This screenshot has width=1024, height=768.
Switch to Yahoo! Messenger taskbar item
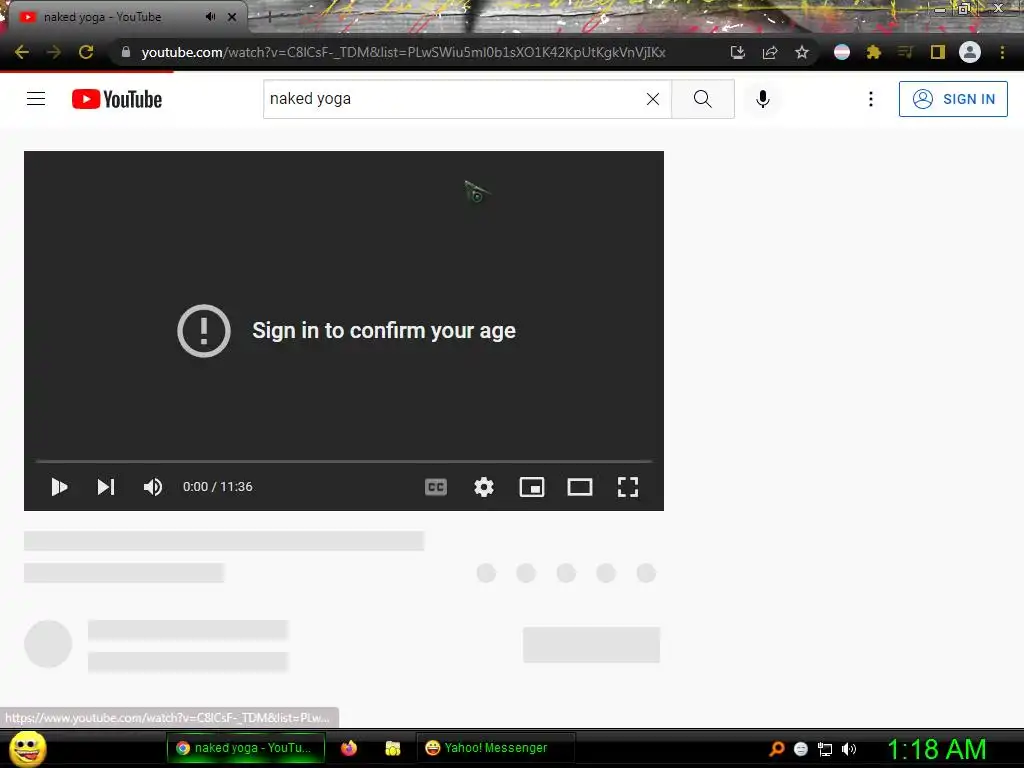tap(496, 748)
